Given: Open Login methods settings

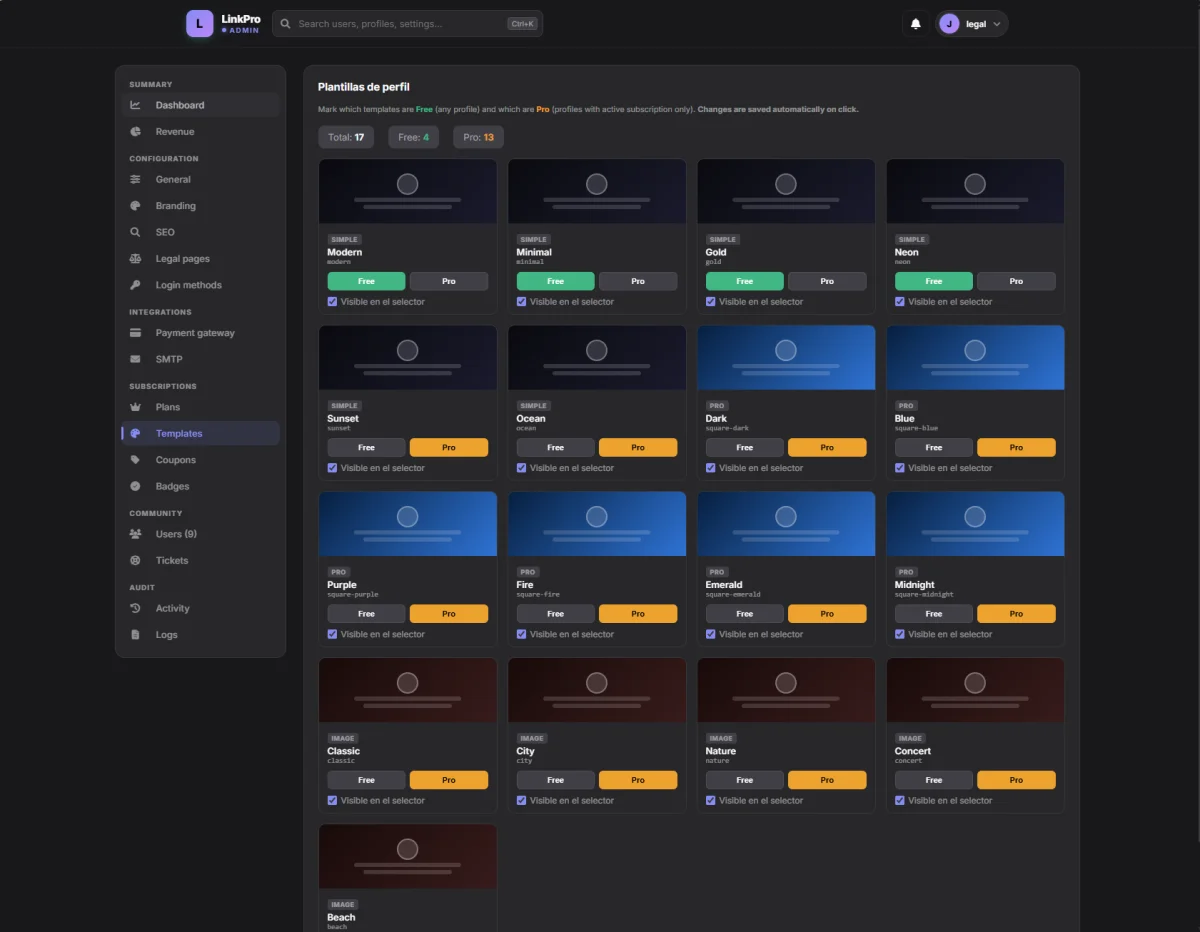Looking at the screenshot, I should click(x=201, y=285).
